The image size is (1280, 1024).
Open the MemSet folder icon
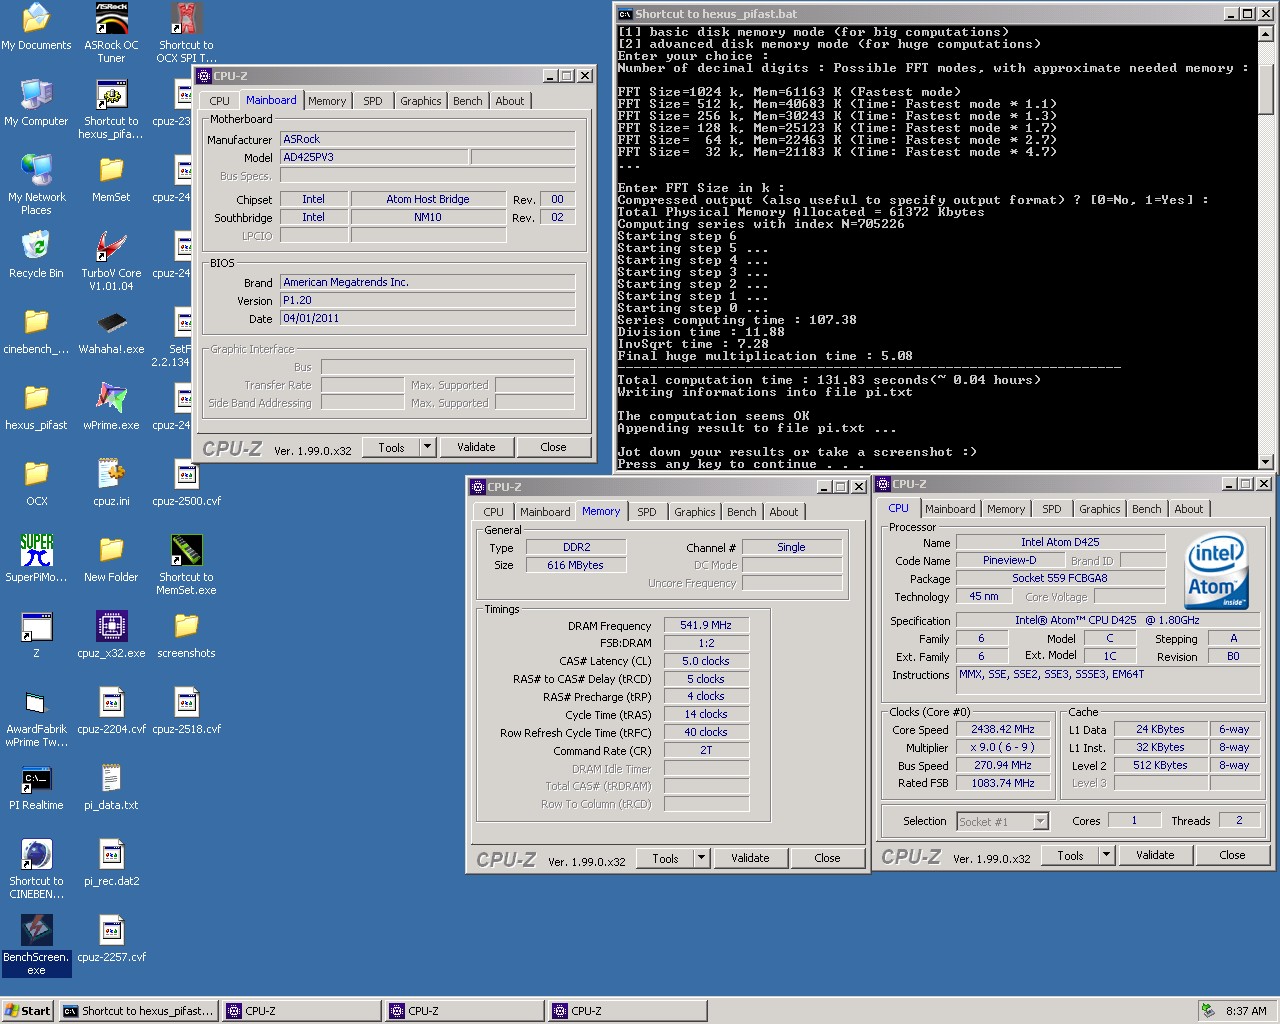[111, 179]
